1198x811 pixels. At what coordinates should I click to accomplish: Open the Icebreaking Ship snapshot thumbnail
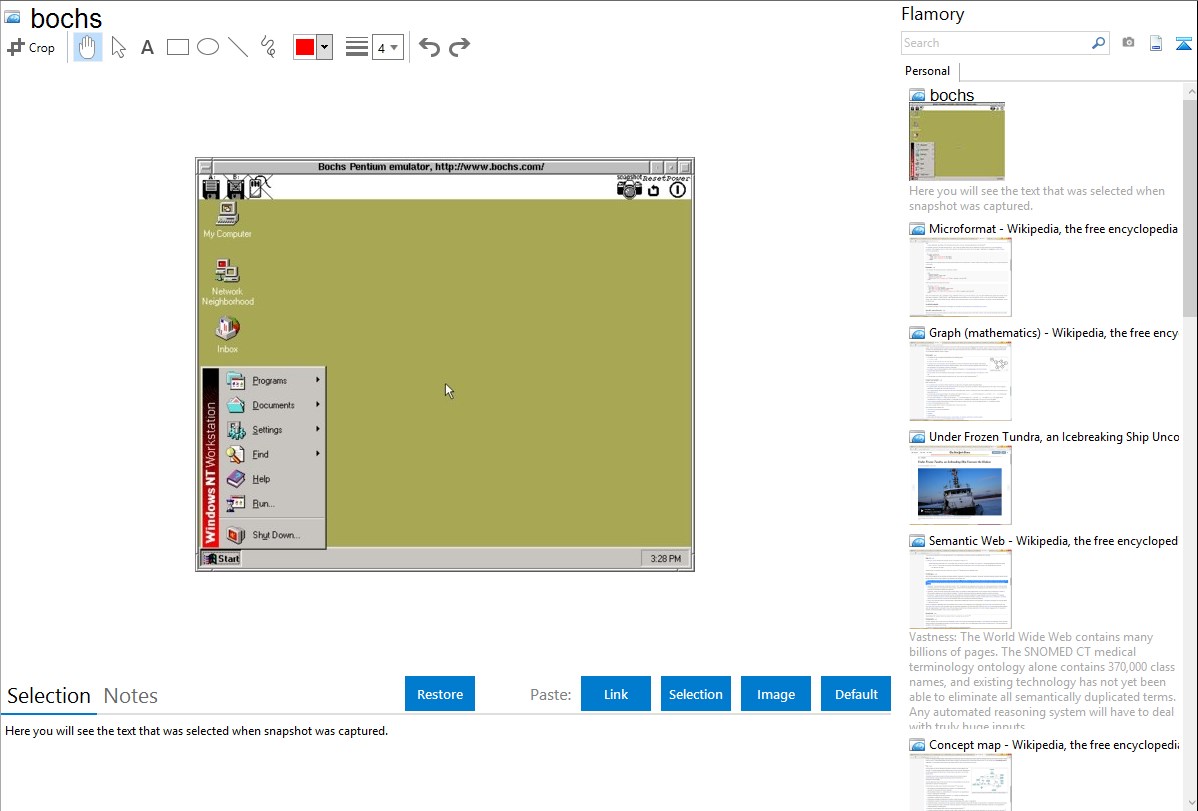960,485
